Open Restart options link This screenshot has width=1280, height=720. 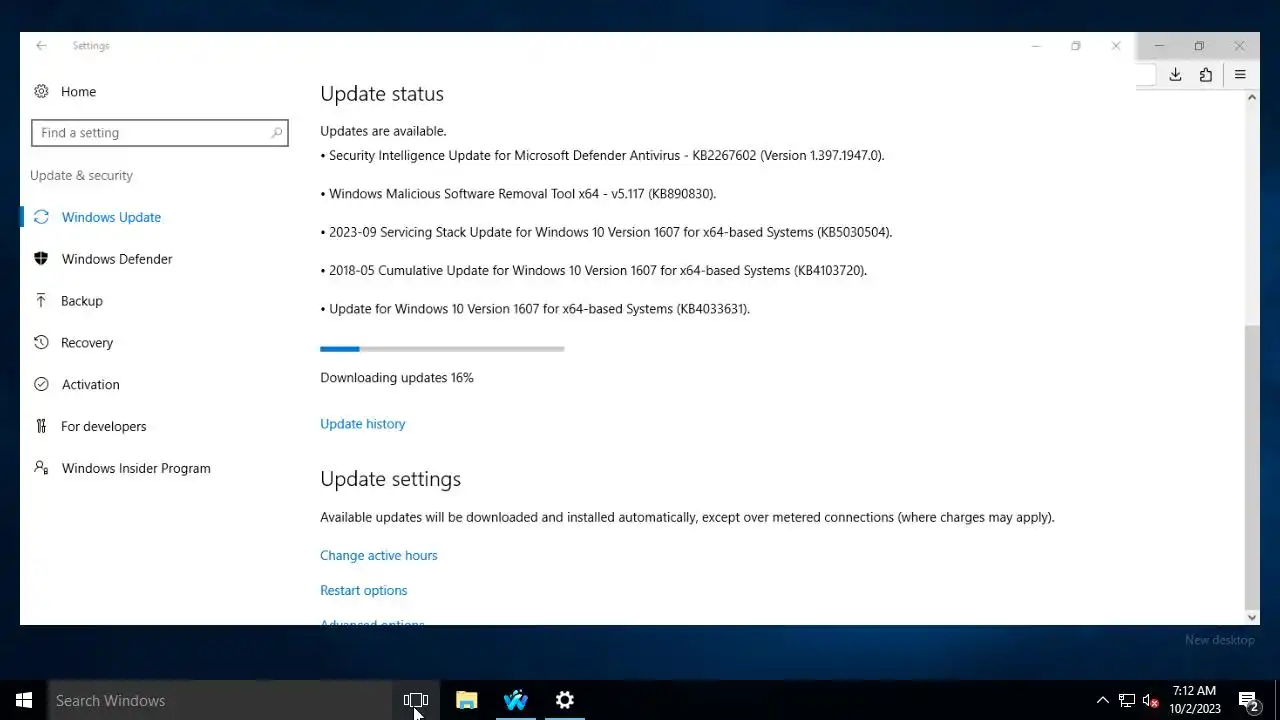(x=363, y=590)
